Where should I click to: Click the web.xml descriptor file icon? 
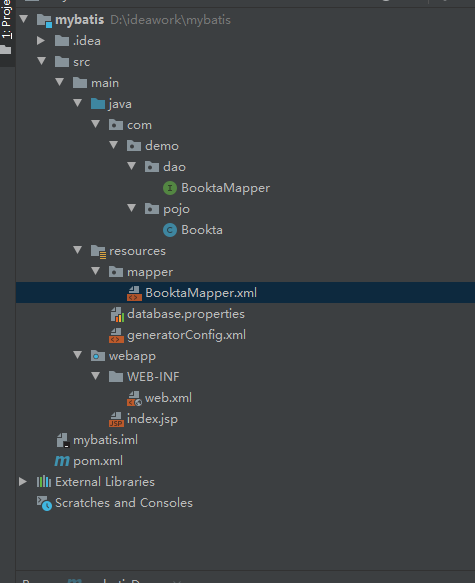134,398
